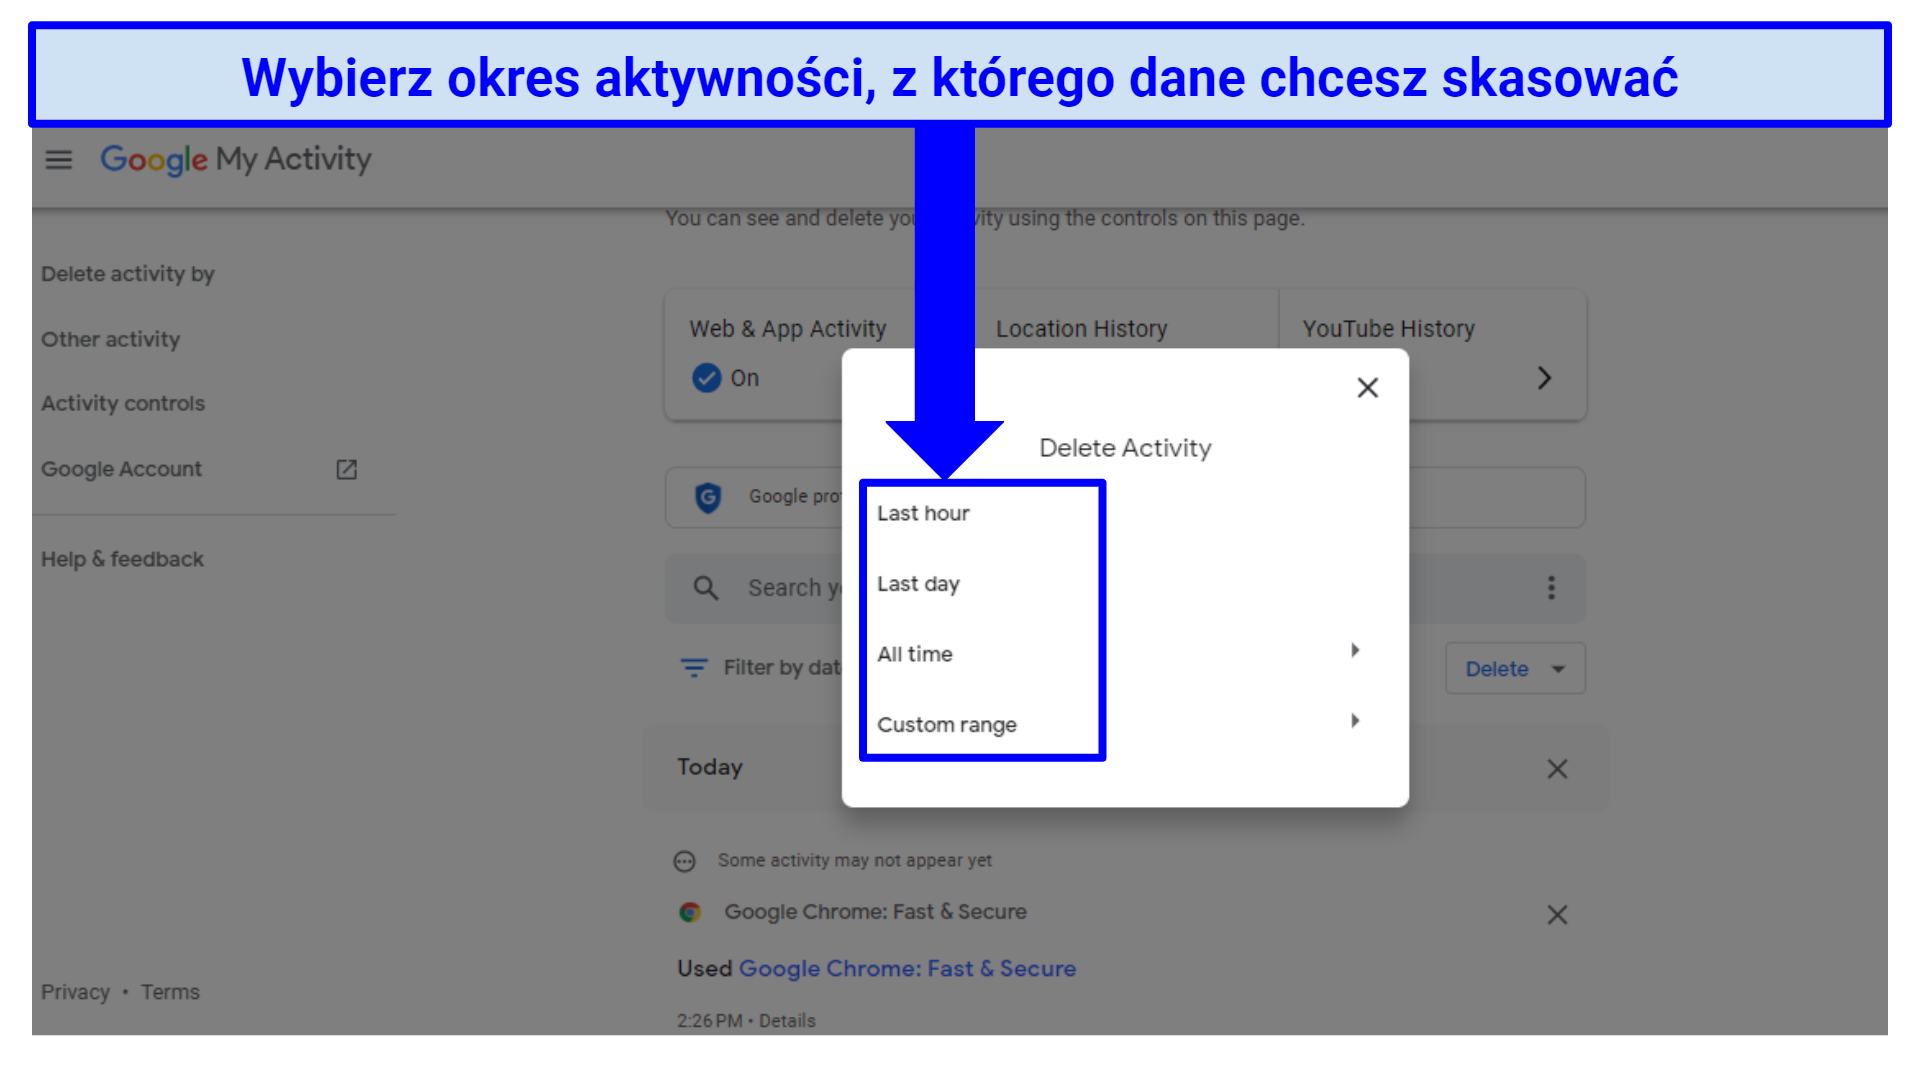Open the three-dot more options menu

[x=1551, y=588]
